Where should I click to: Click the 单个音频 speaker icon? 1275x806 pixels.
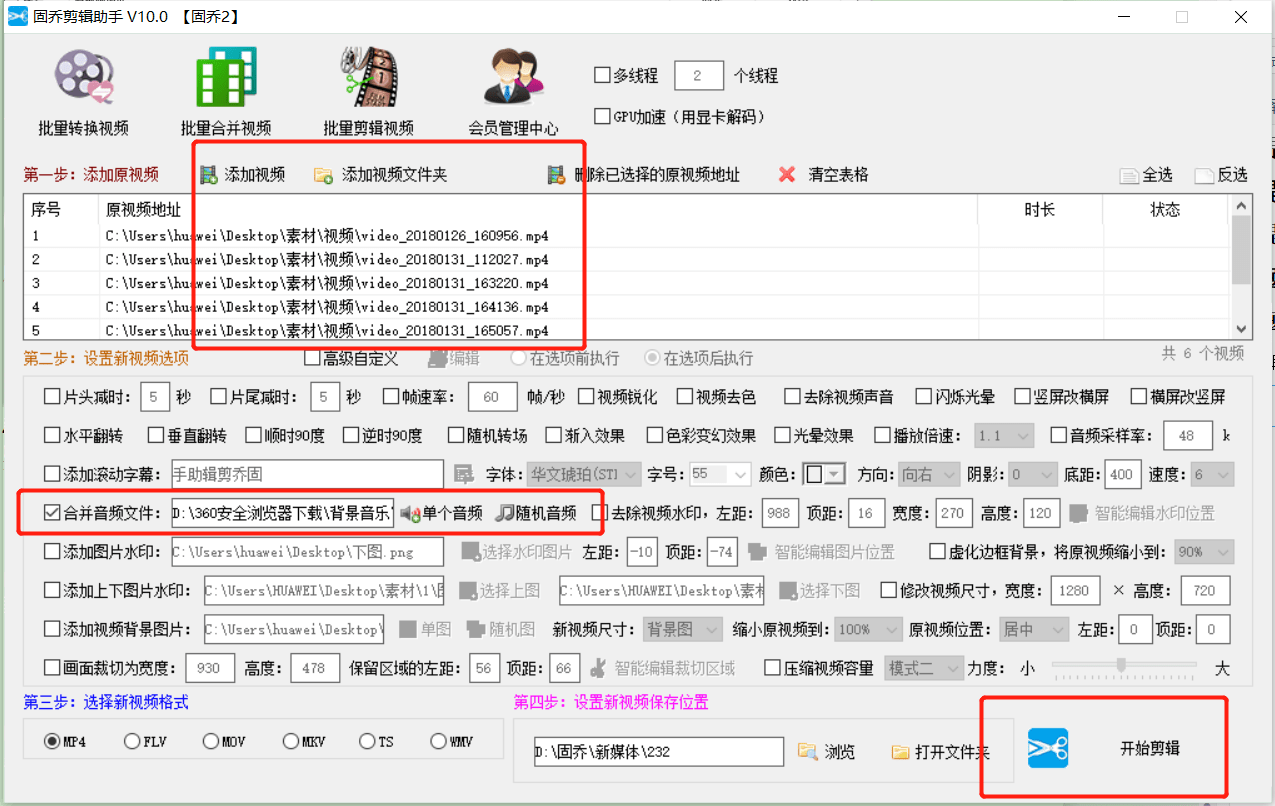410,513
